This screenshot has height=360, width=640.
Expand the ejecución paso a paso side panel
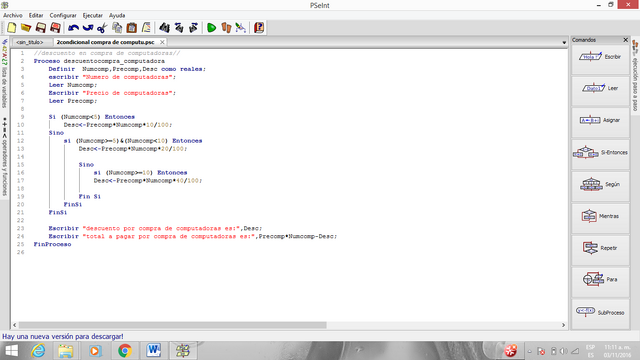pos(635,76)
